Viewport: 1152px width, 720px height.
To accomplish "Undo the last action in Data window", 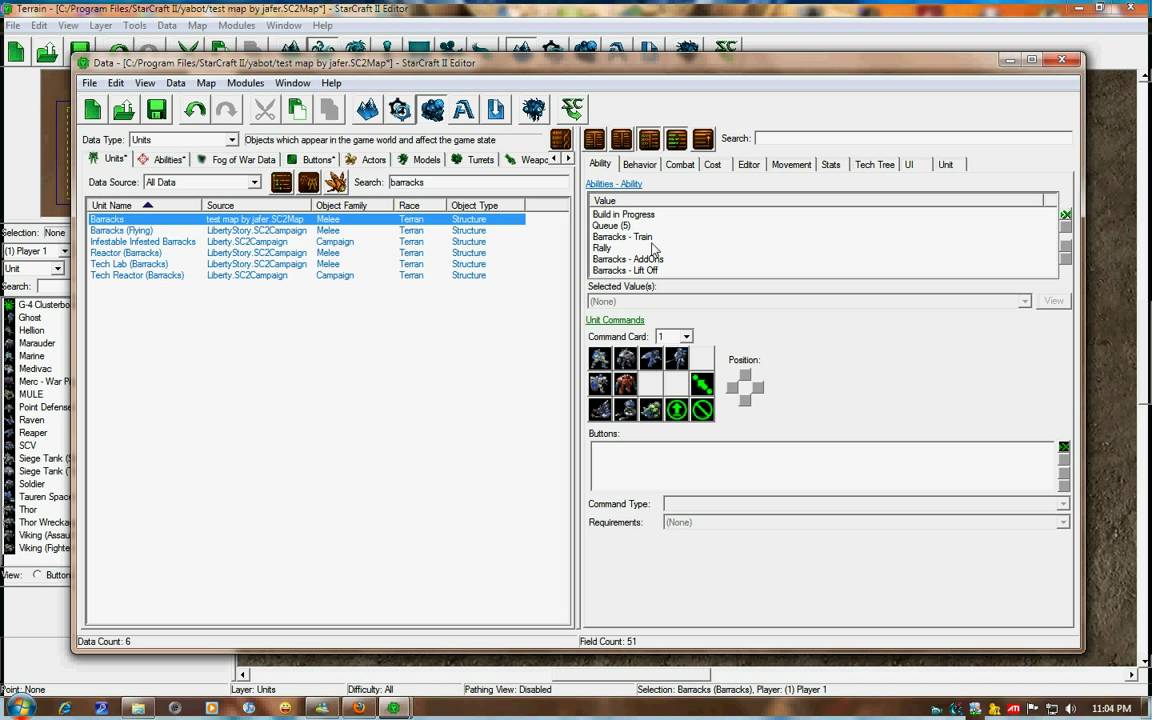I will tap(195, 110).
